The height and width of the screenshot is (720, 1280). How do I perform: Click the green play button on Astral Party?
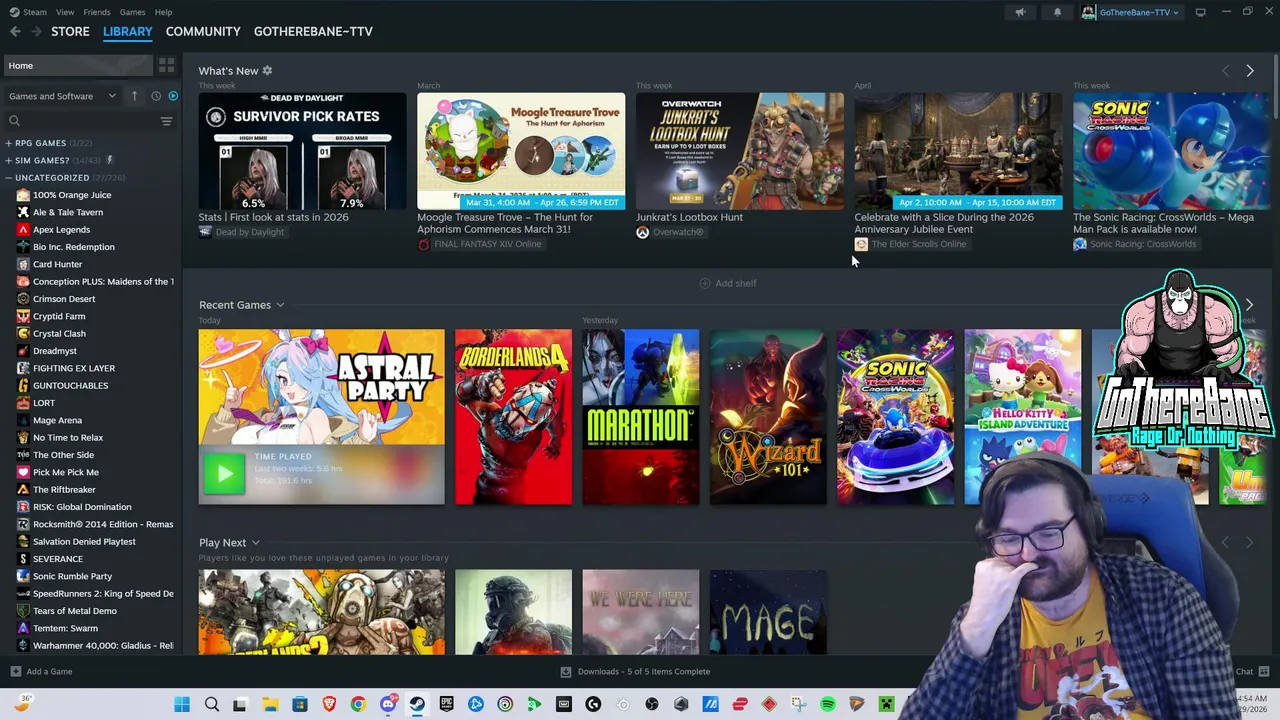point(224,474)
